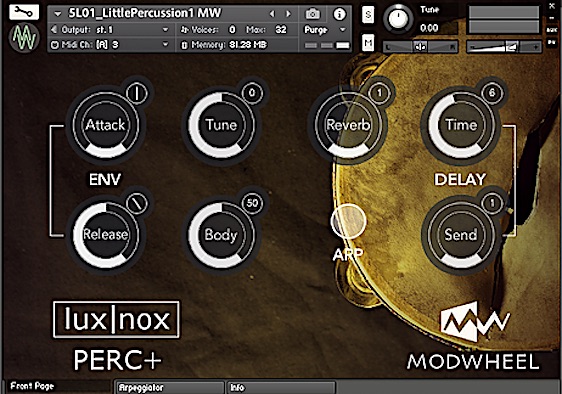Screen dimensions: 562x394
Task: Switch to the Info tab
Action: [x=281, y=388]
